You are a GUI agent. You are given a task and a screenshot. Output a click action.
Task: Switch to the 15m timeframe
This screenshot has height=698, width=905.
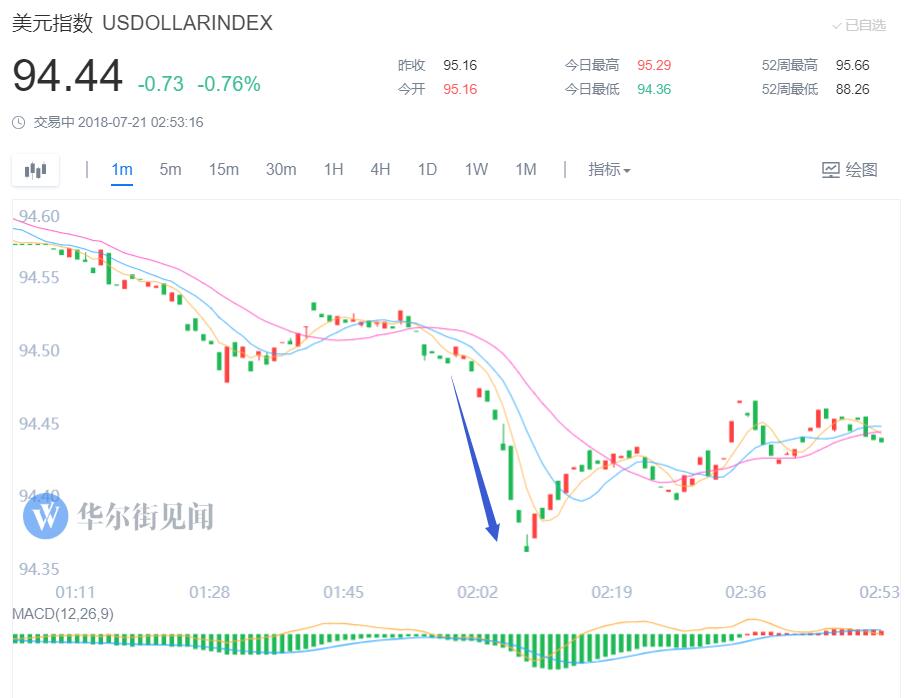coord(224,169)
